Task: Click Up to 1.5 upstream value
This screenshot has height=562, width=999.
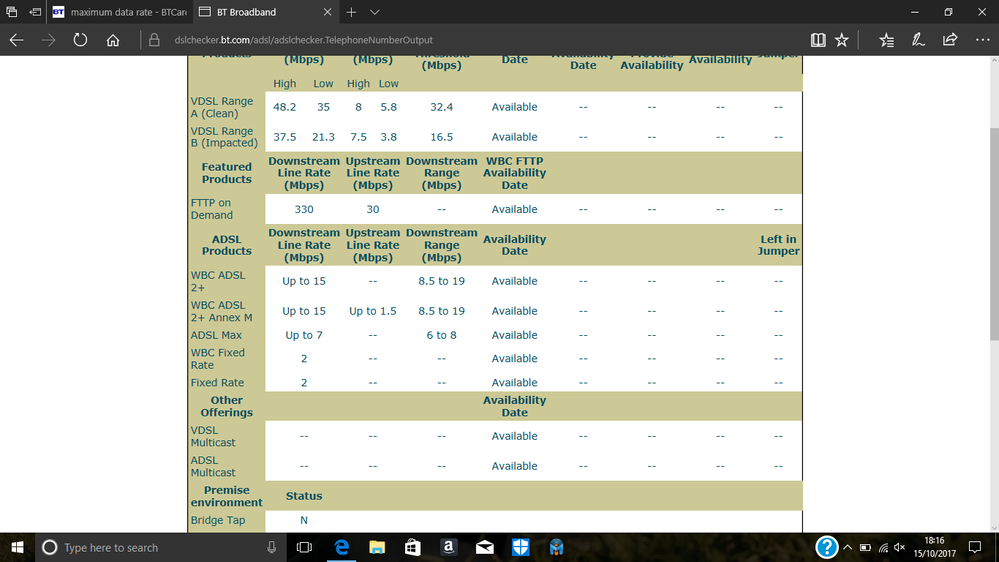Action: point(373,311)
